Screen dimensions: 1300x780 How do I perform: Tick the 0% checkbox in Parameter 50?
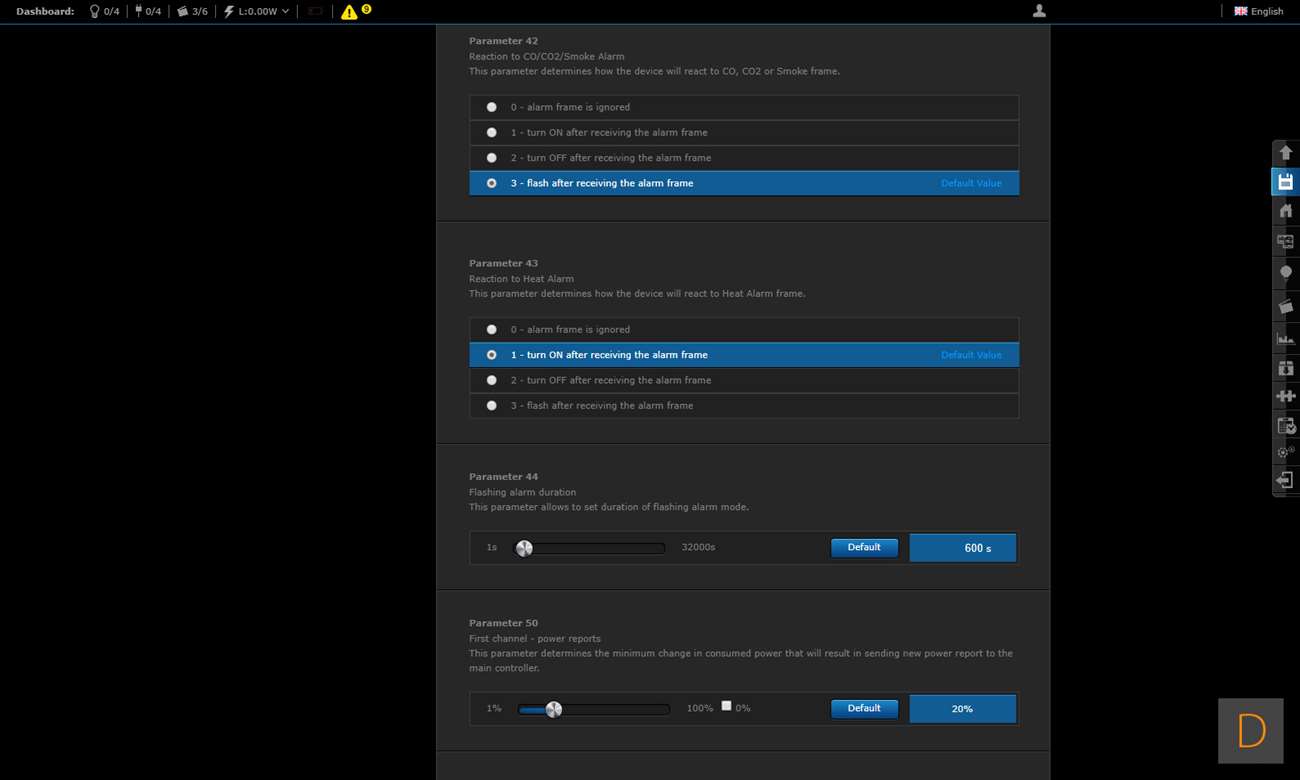point(727,706)
